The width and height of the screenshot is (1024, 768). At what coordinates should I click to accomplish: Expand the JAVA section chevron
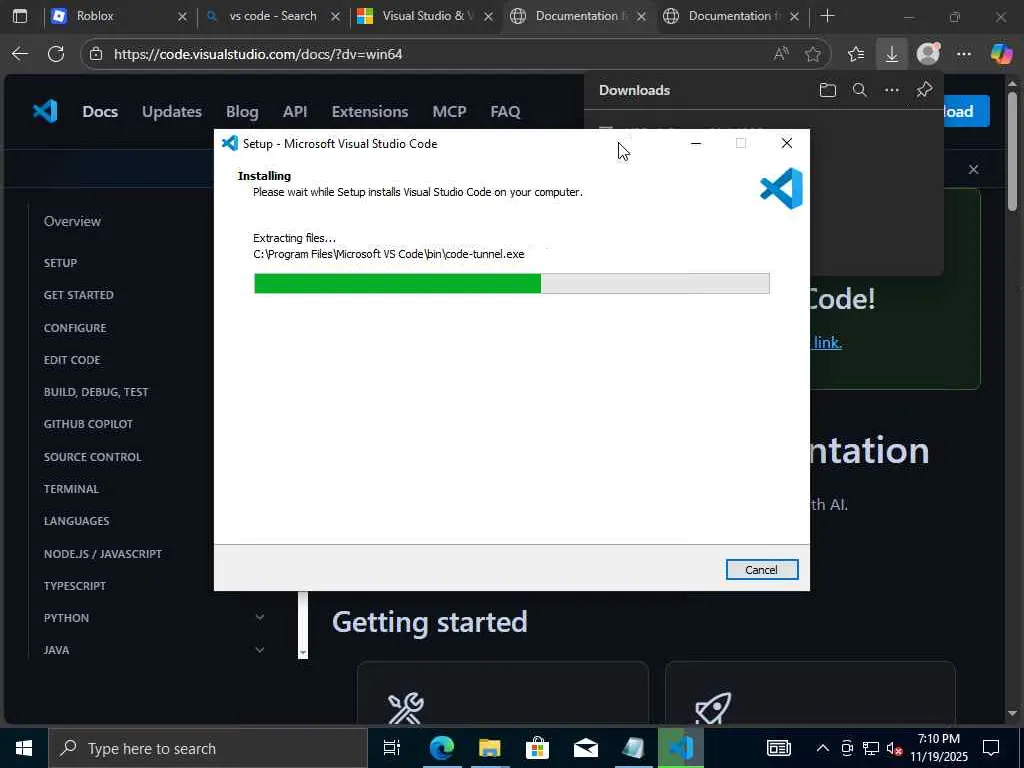260,650
